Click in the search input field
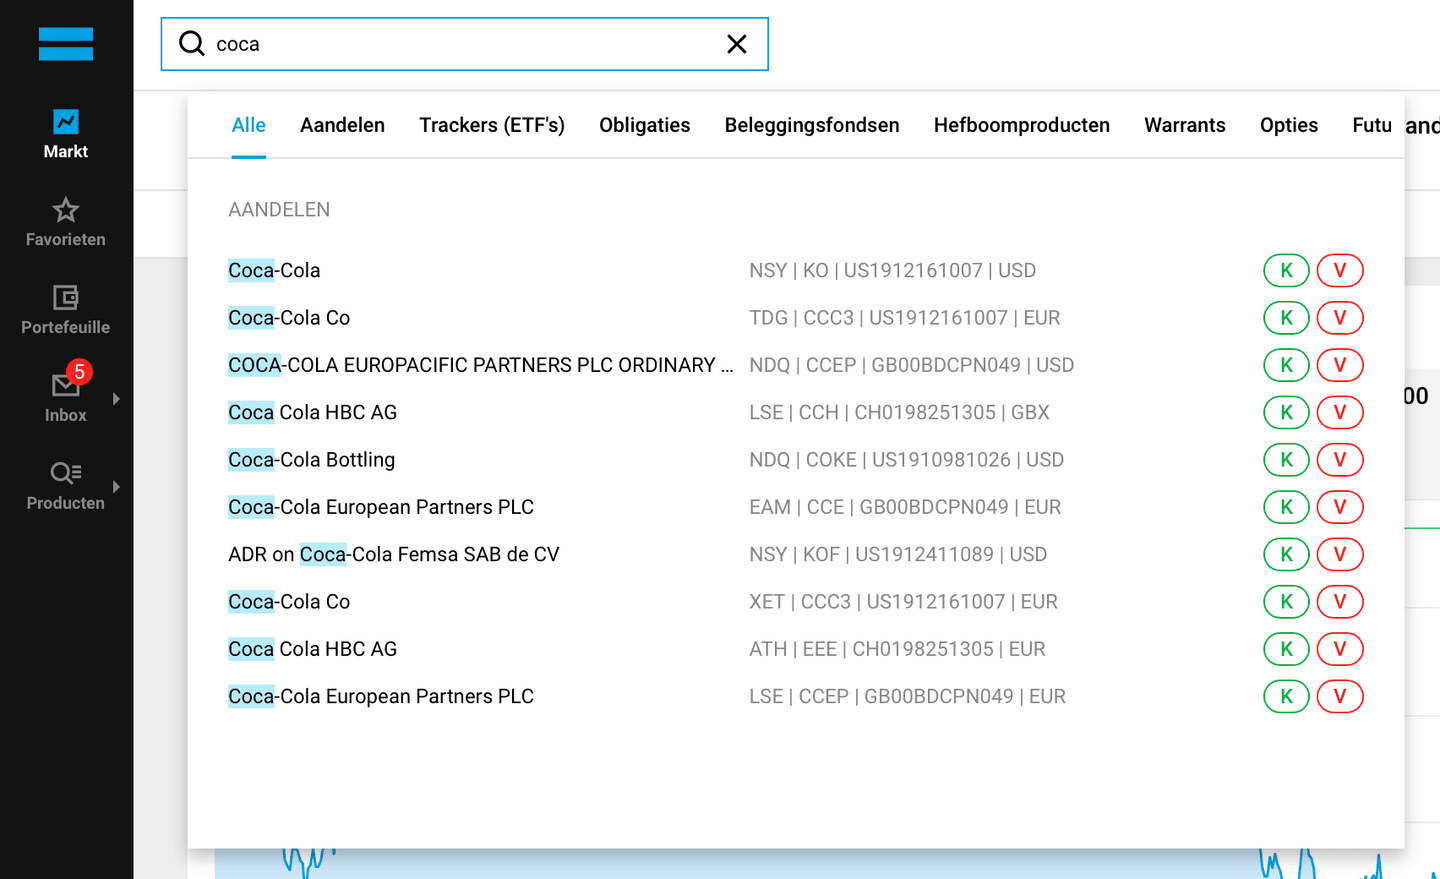The height and width of the screenshot is (879, 1440). pos(460,44)
